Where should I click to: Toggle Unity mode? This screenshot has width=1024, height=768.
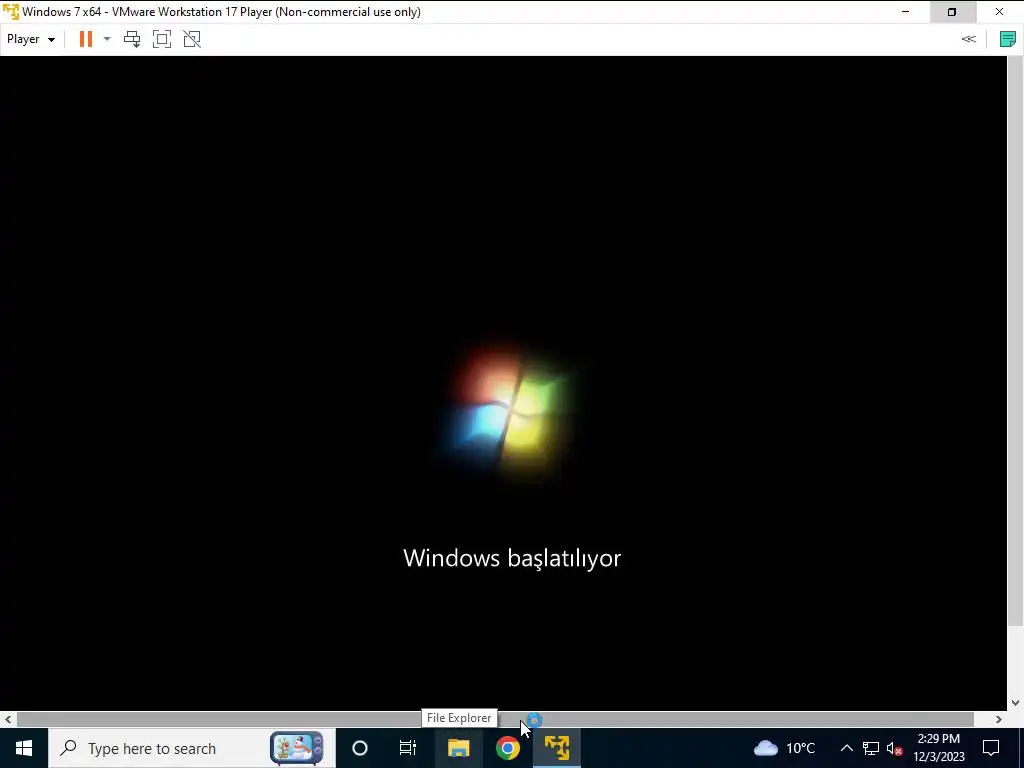tap(192, 39)
